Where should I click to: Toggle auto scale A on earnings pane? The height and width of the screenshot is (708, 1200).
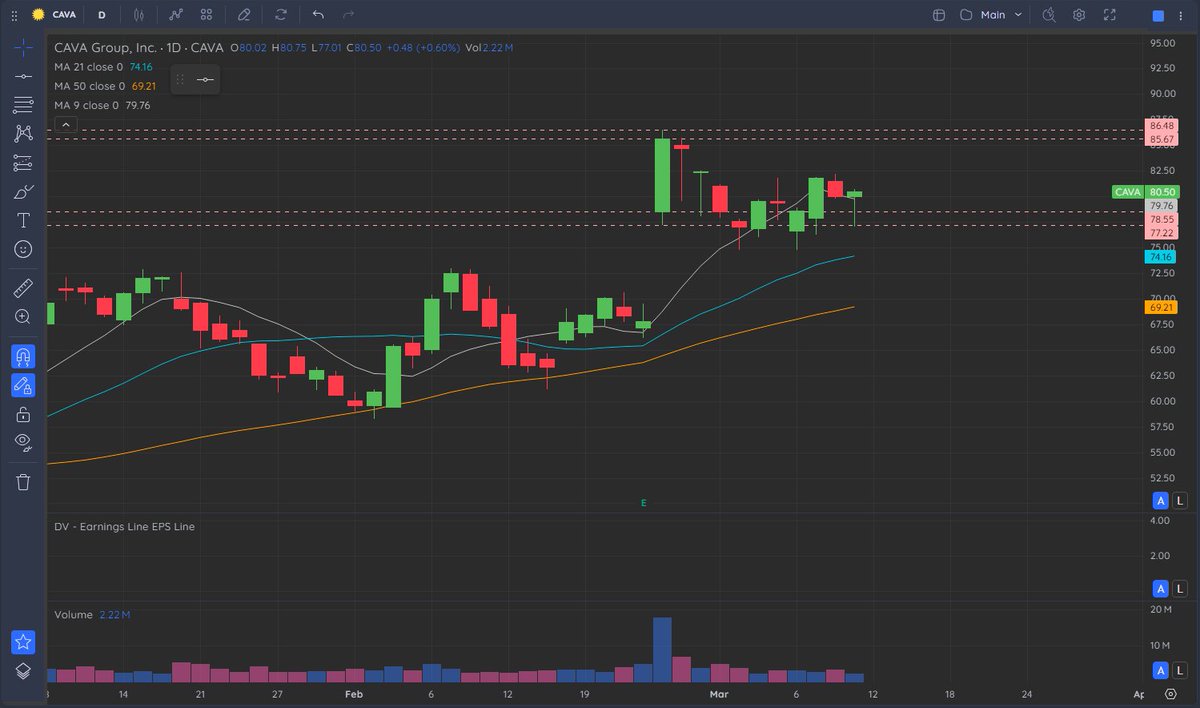pos(1160,587)
